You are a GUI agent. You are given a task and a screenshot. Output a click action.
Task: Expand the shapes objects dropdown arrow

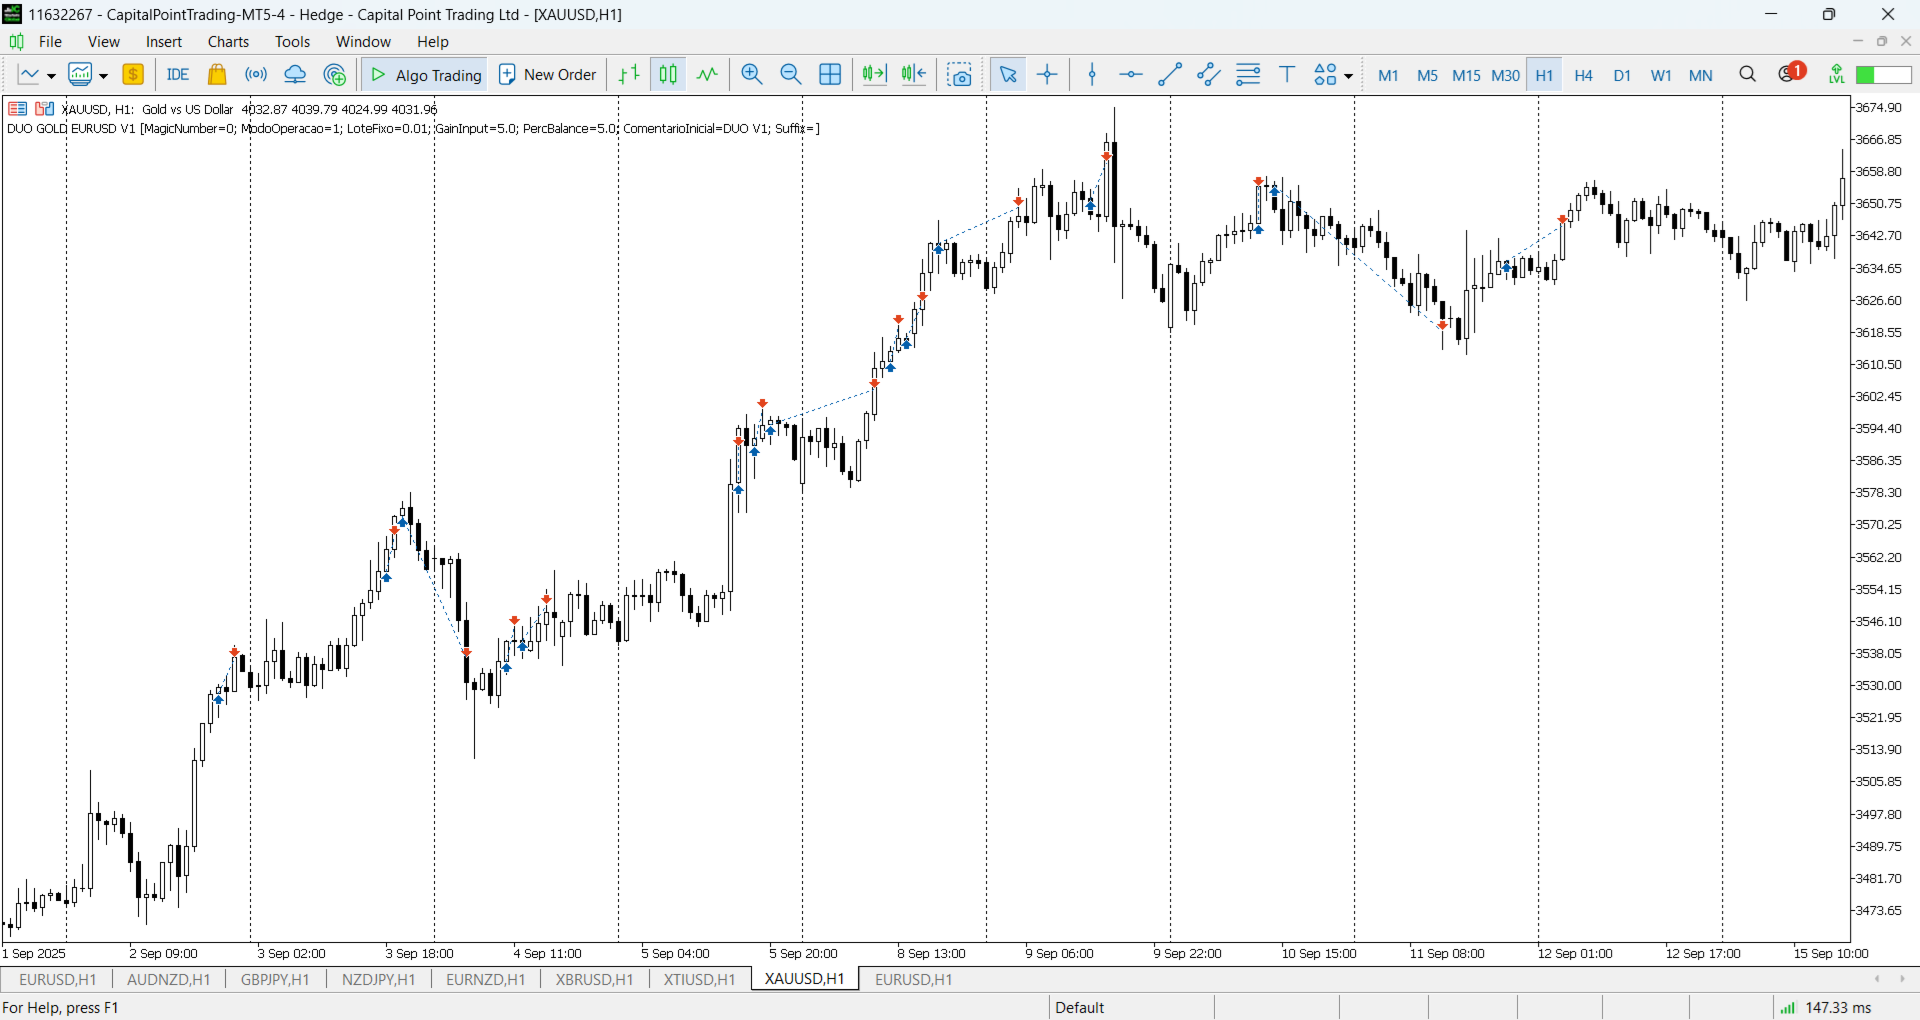tap(1349, 76)
